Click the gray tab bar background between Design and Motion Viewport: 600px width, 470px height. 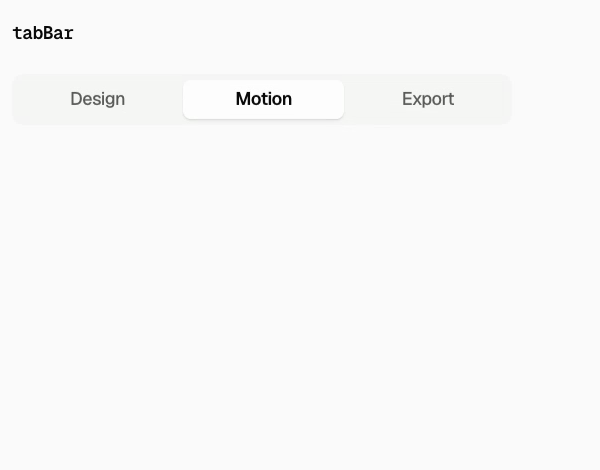tap(181, 99)
